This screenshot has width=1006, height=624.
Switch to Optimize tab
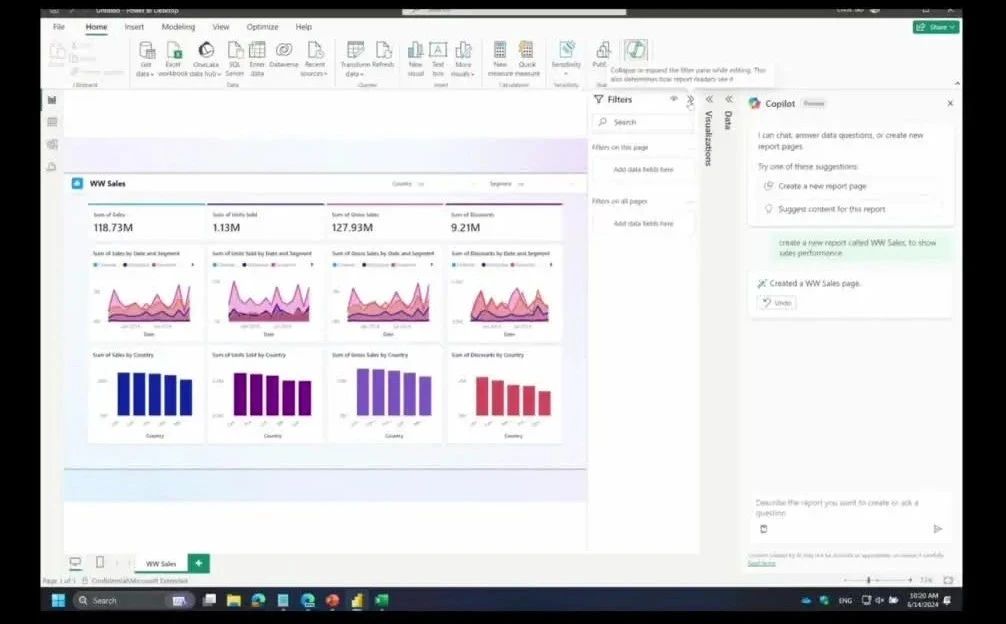pos(262,27)
